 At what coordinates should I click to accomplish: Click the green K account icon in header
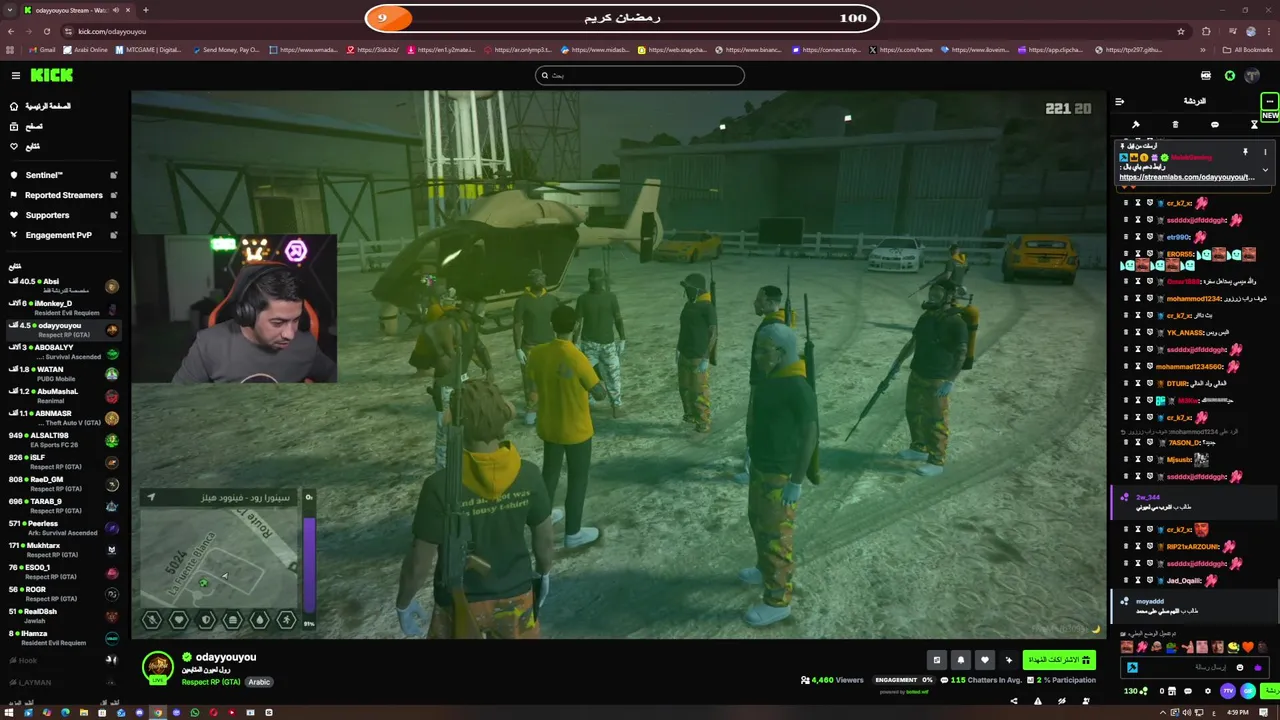[1230, 75]
